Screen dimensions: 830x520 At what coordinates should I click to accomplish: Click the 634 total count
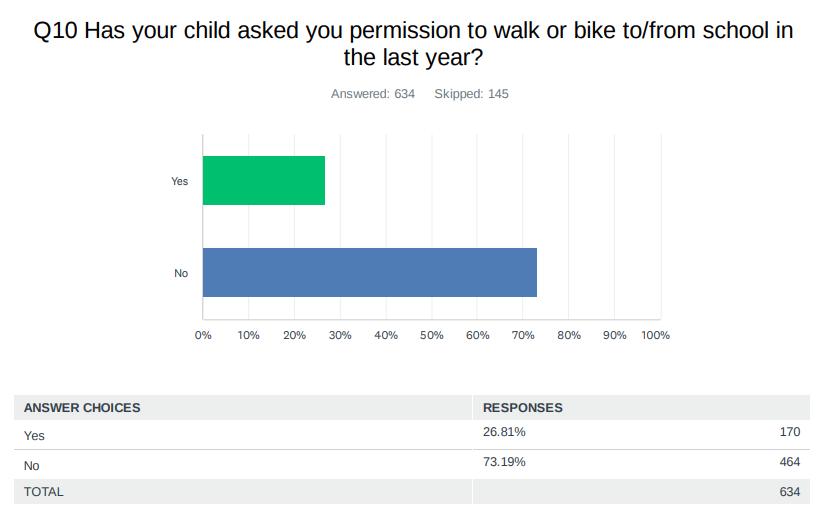click(x=789, y=492)
